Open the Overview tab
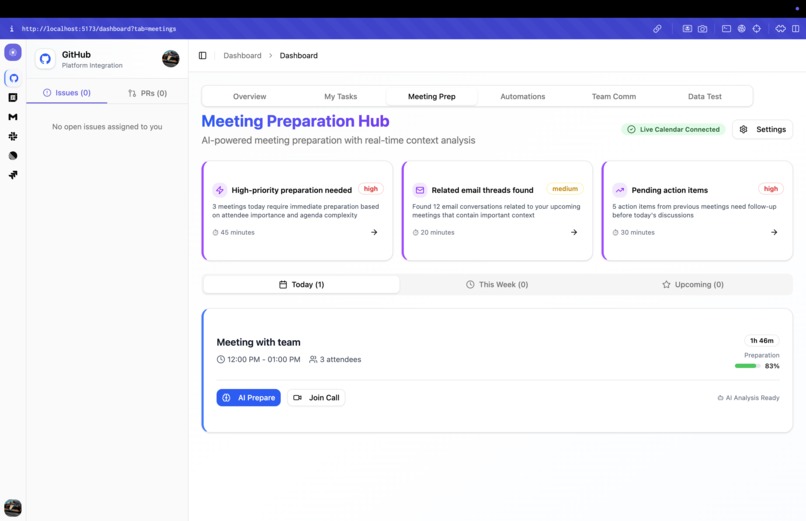 click(x=249, y=97)
